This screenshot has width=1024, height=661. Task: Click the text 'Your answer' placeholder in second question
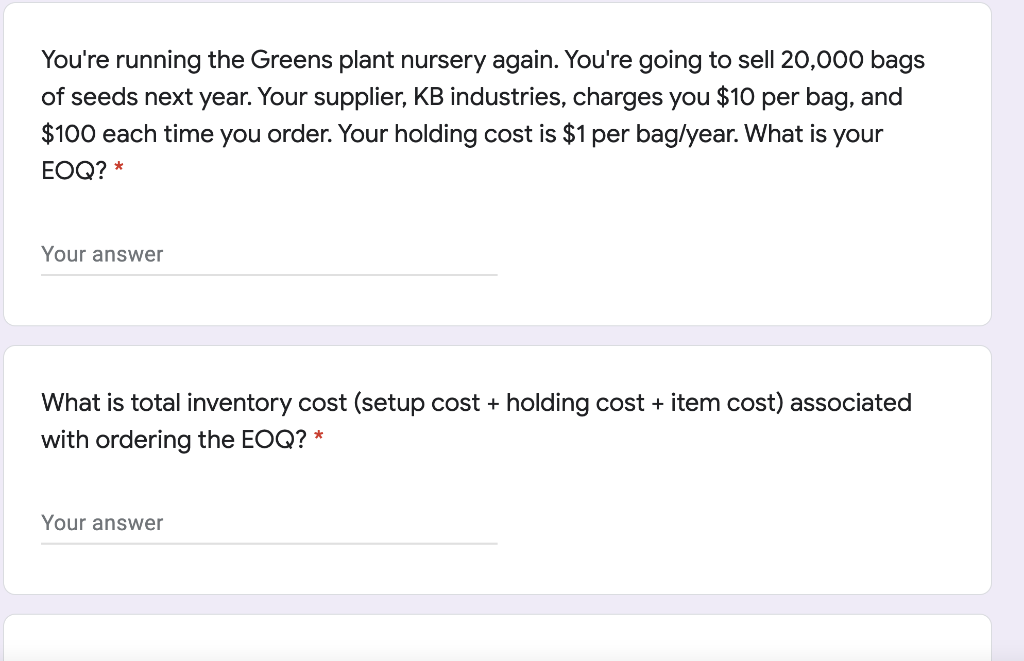(x=101, y=522)
